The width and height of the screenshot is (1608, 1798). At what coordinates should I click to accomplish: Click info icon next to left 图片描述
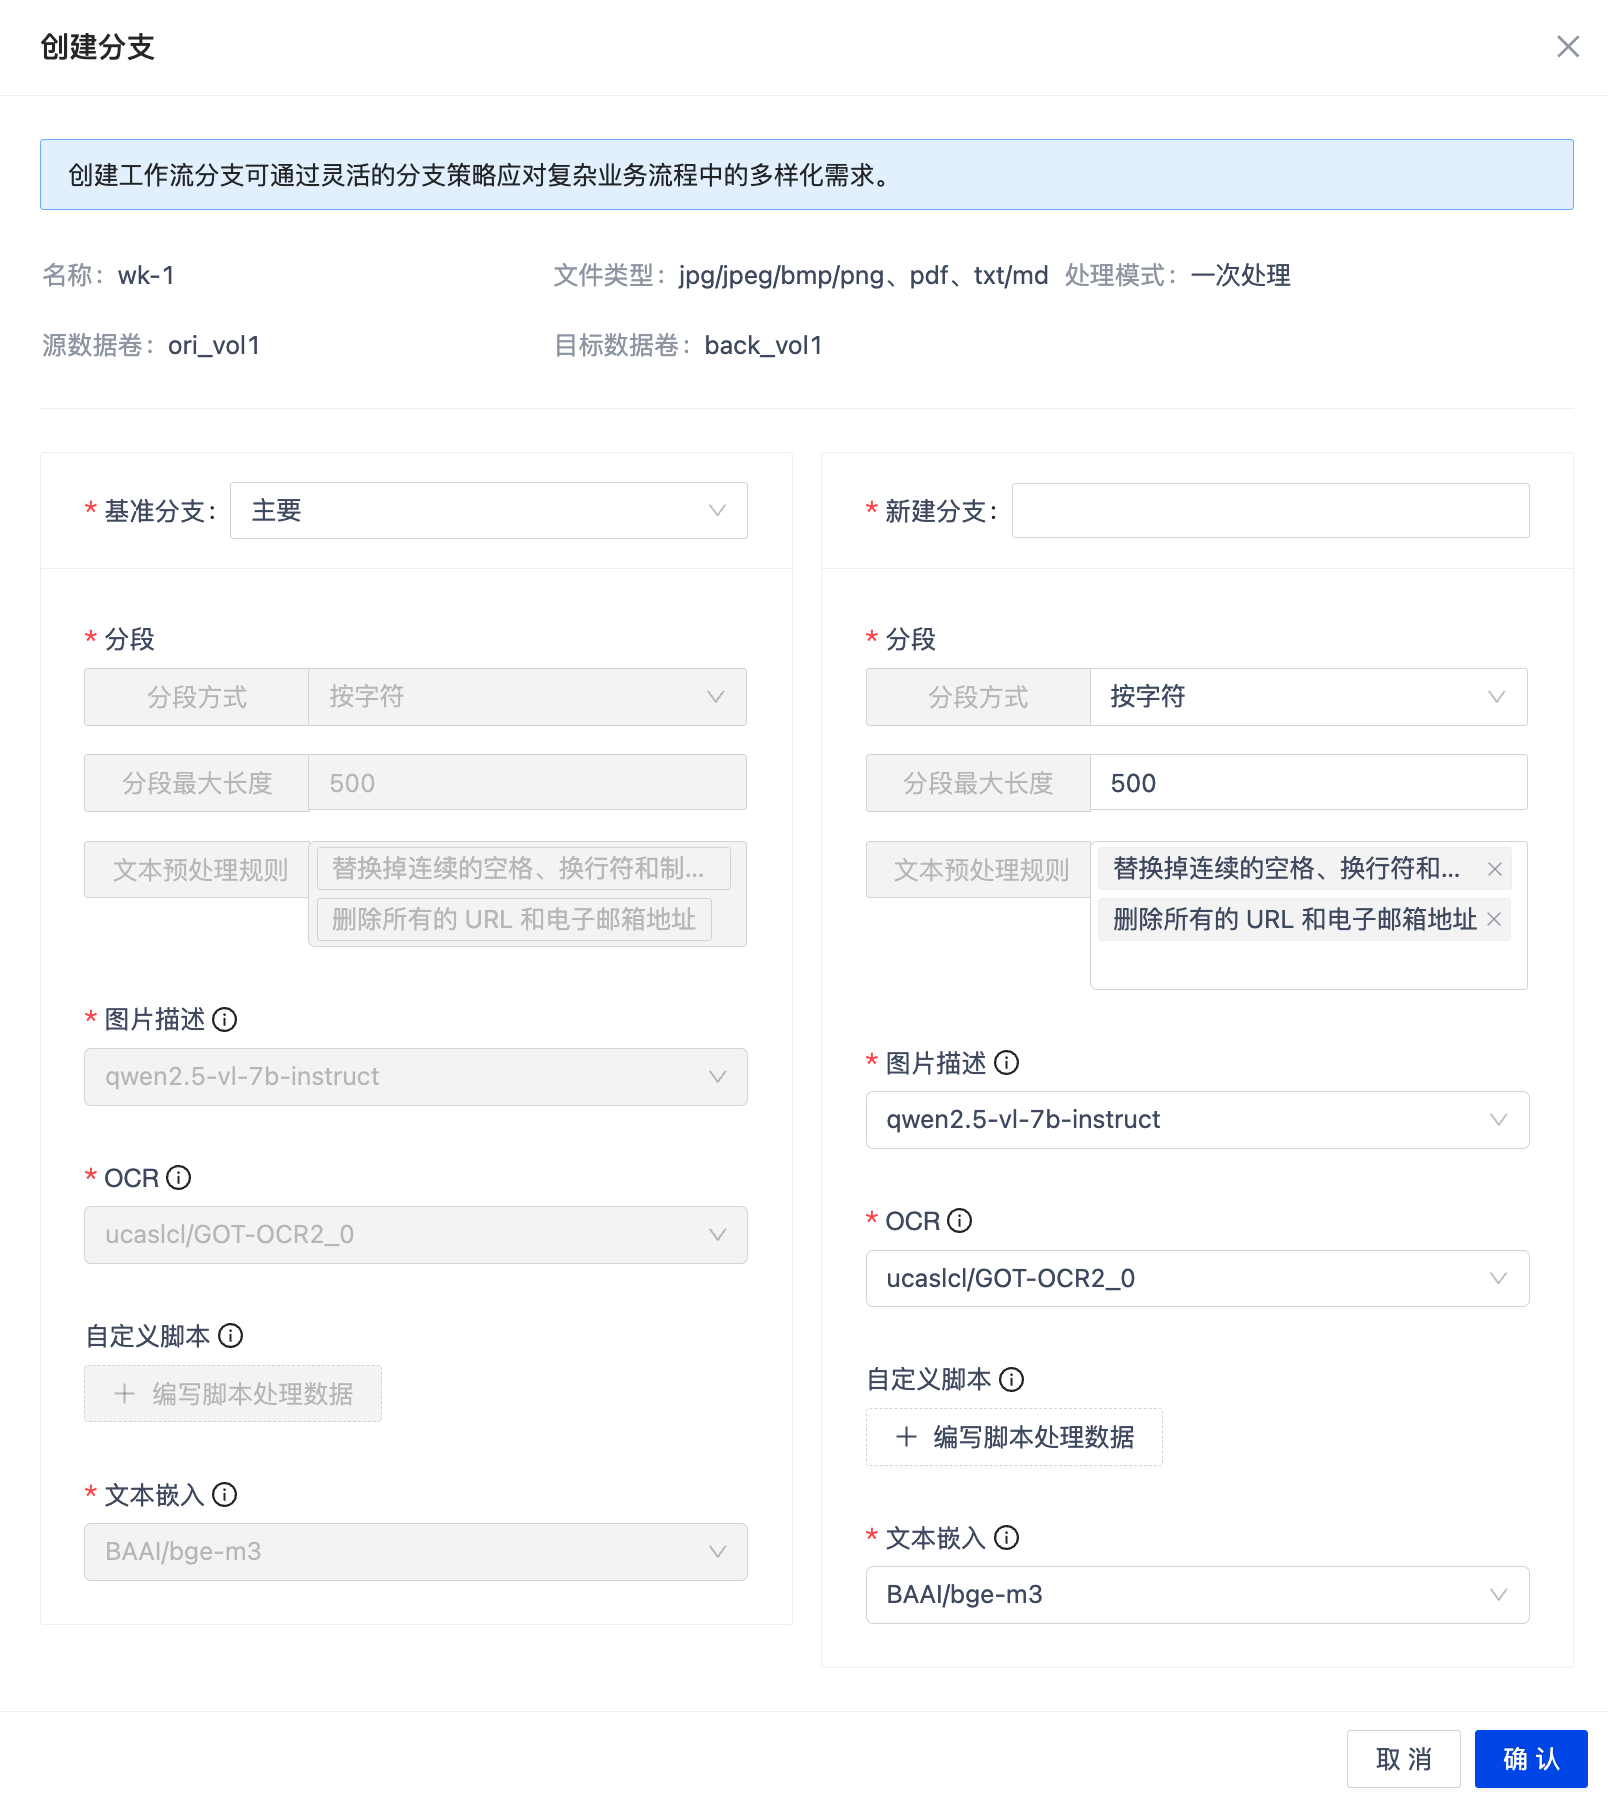[225, 1020]
